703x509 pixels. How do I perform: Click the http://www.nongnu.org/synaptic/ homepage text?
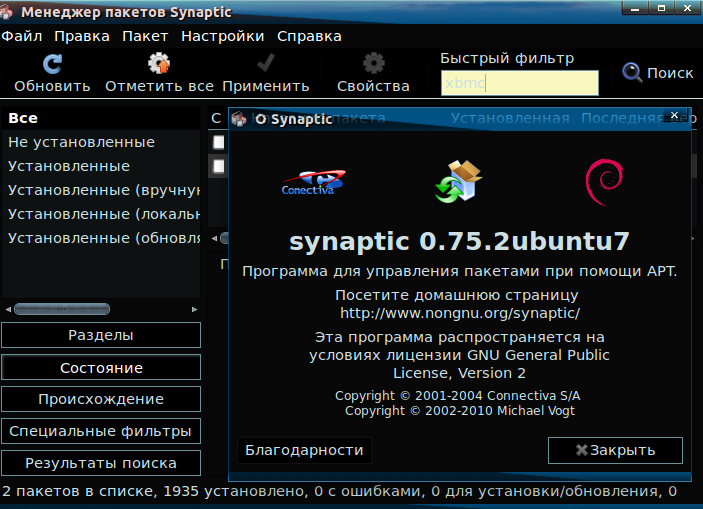point(460,313)
